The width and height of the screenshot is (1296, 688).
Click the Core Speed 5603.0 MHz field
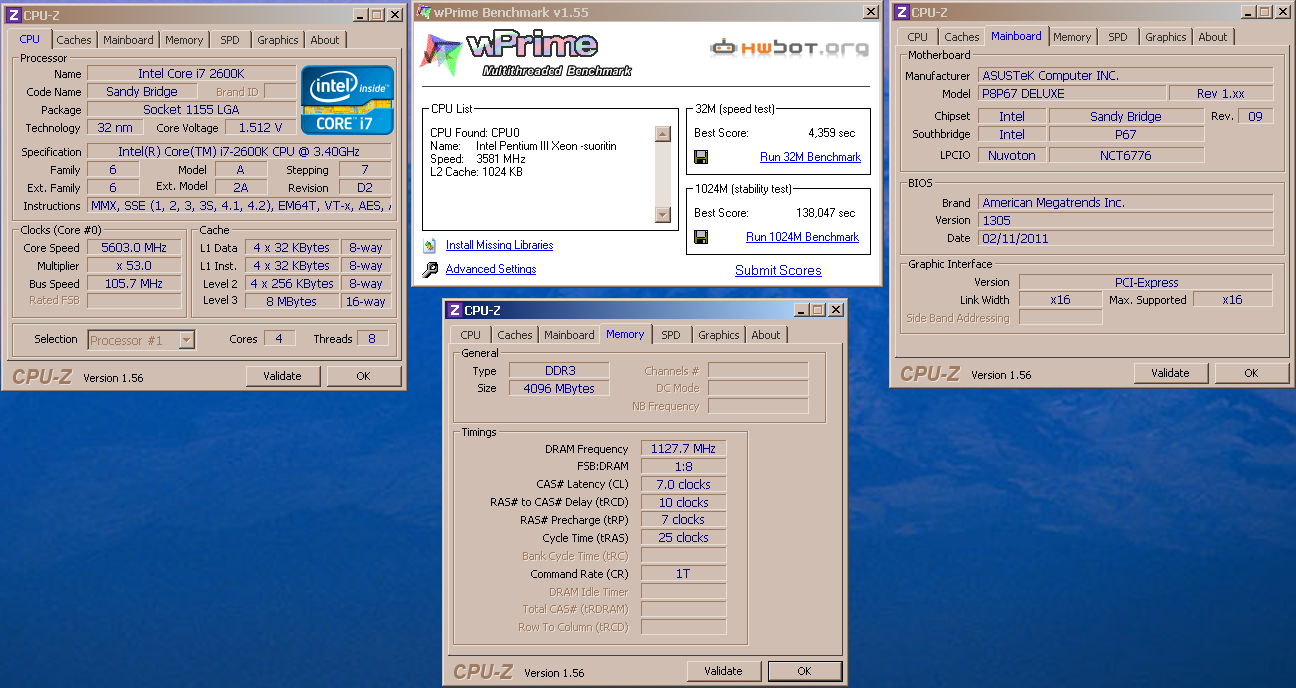coord(134,248)
